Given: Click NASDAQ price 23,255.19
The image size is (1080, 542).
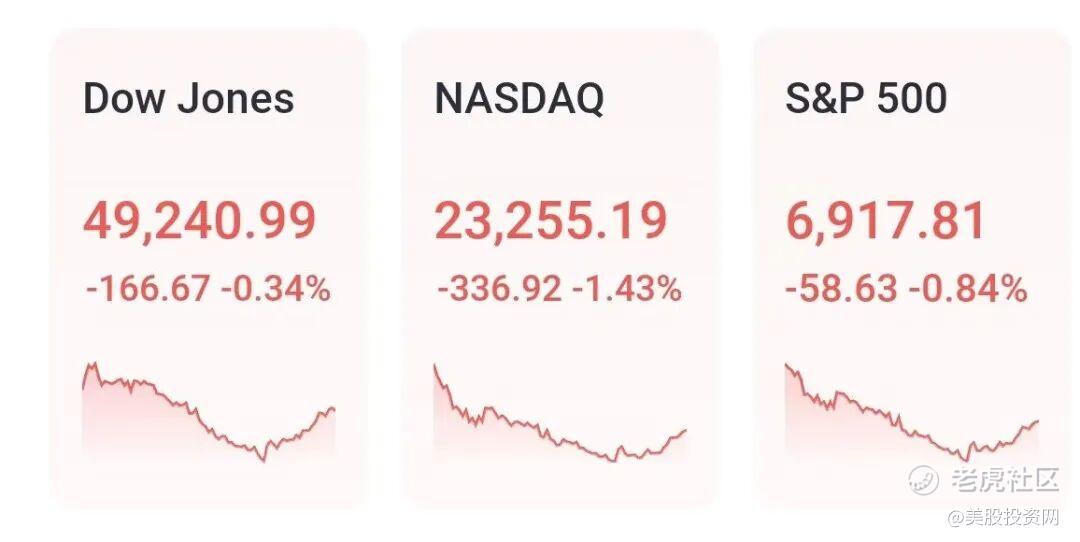Looking at the screenshot, I should [x=550, y=221].
